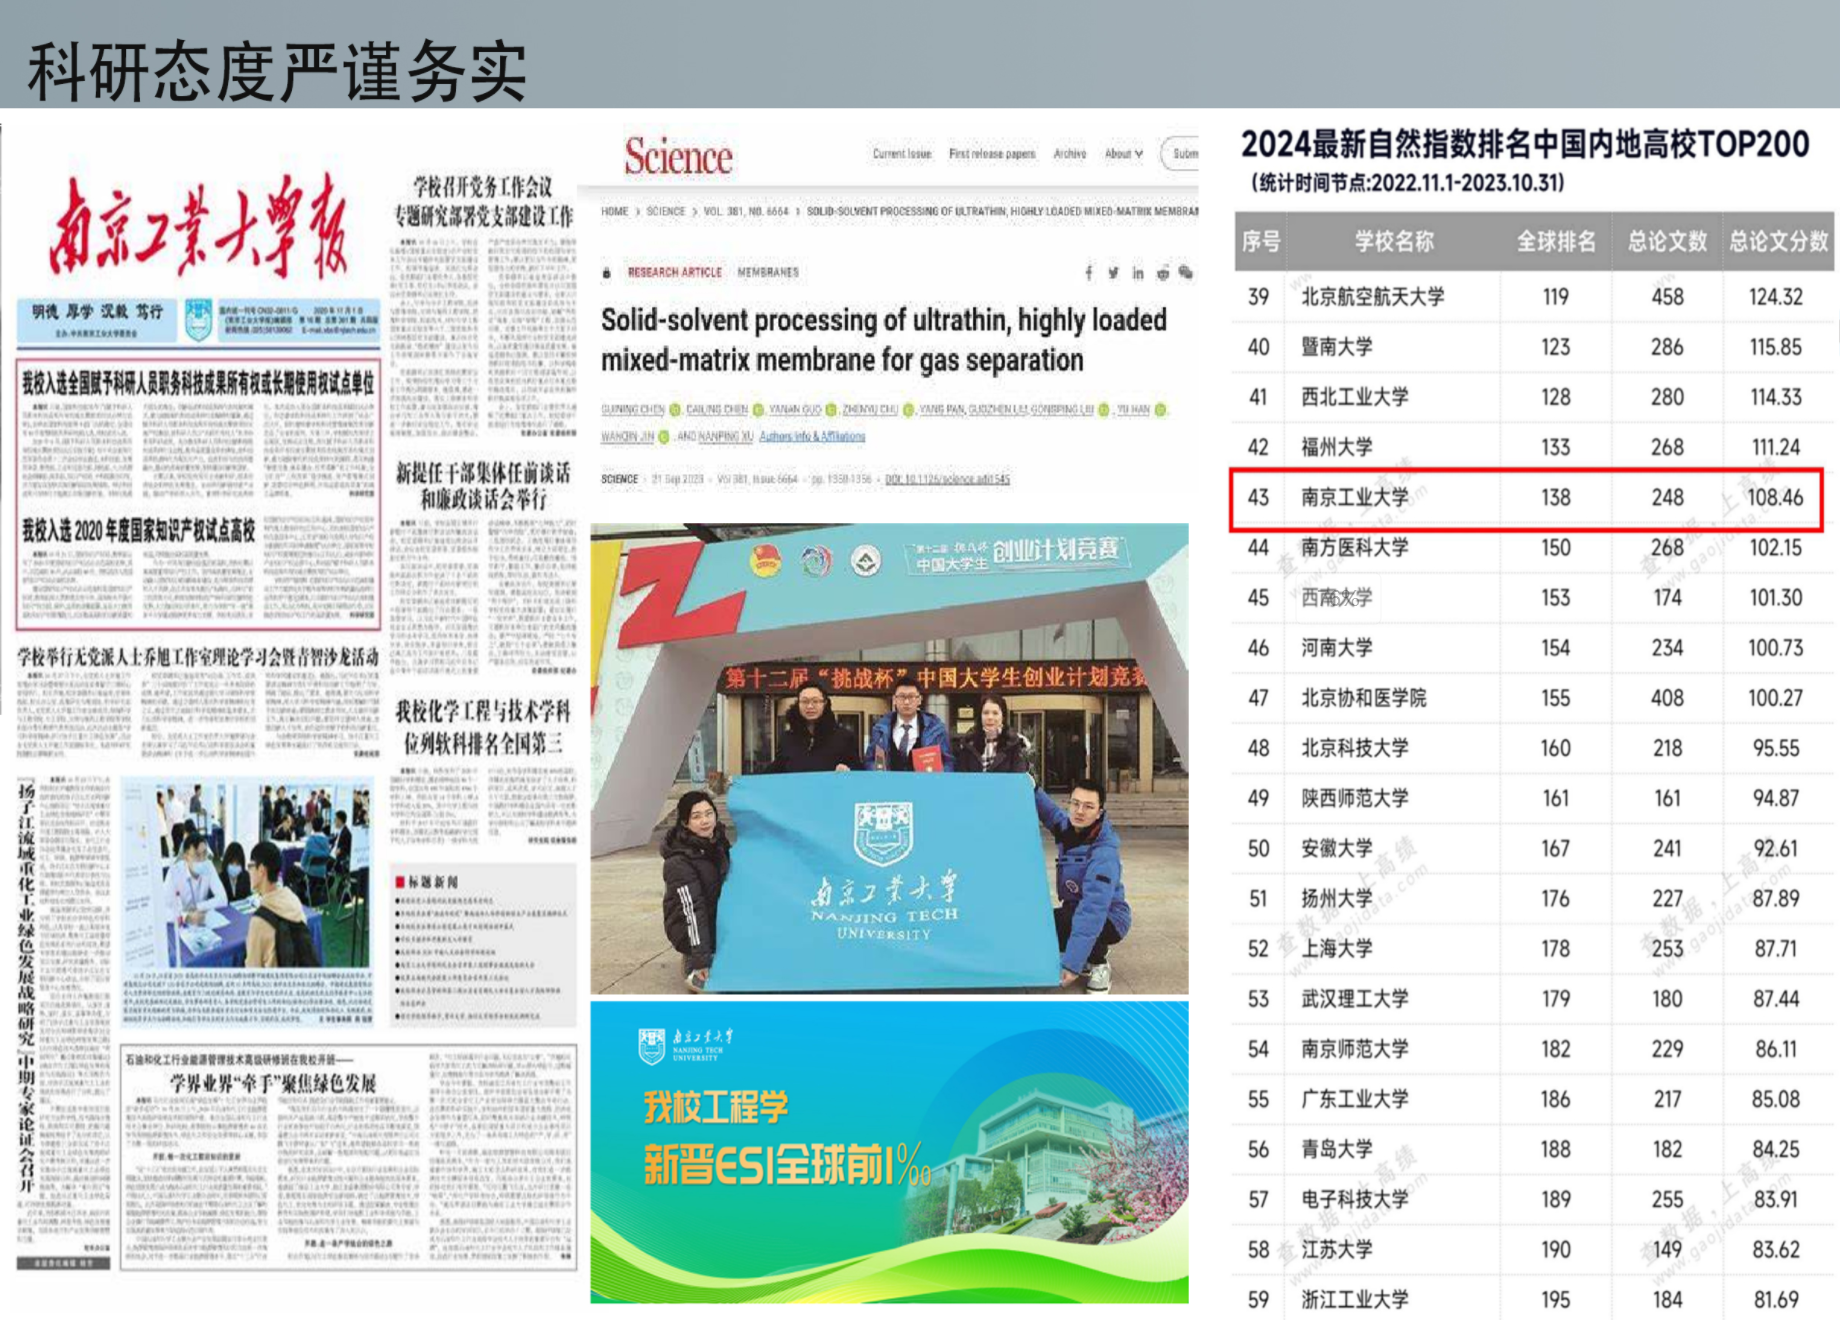
Task: Click author name Nanping Xu
Action: (726, 437)
